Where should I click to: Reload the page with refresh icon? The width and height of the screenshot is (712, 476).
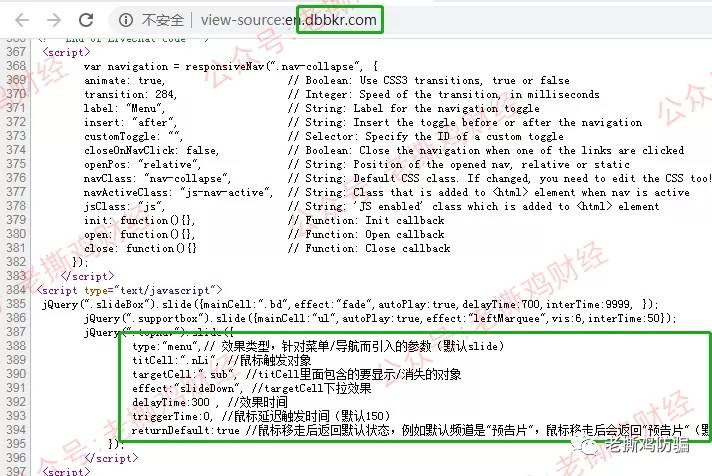coord(86,20)
